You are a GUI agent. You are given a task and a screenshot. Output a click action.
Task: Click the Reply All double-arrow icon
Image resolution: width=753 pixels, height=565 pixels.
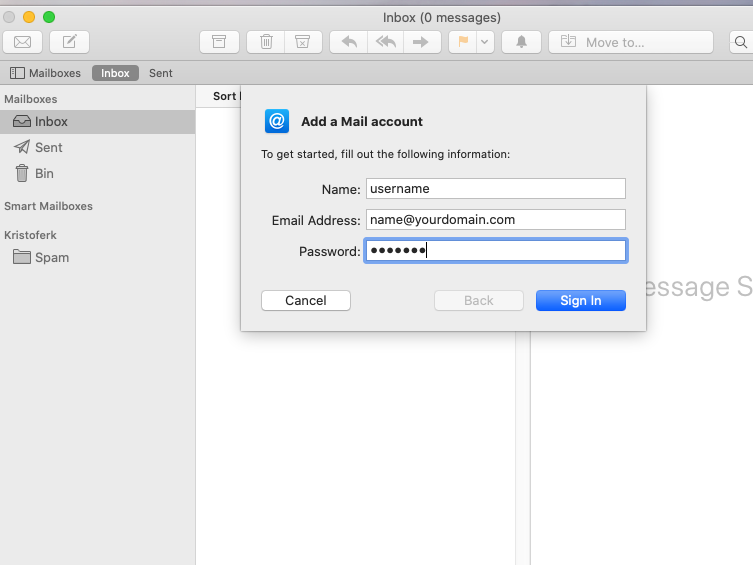[385, 42]
